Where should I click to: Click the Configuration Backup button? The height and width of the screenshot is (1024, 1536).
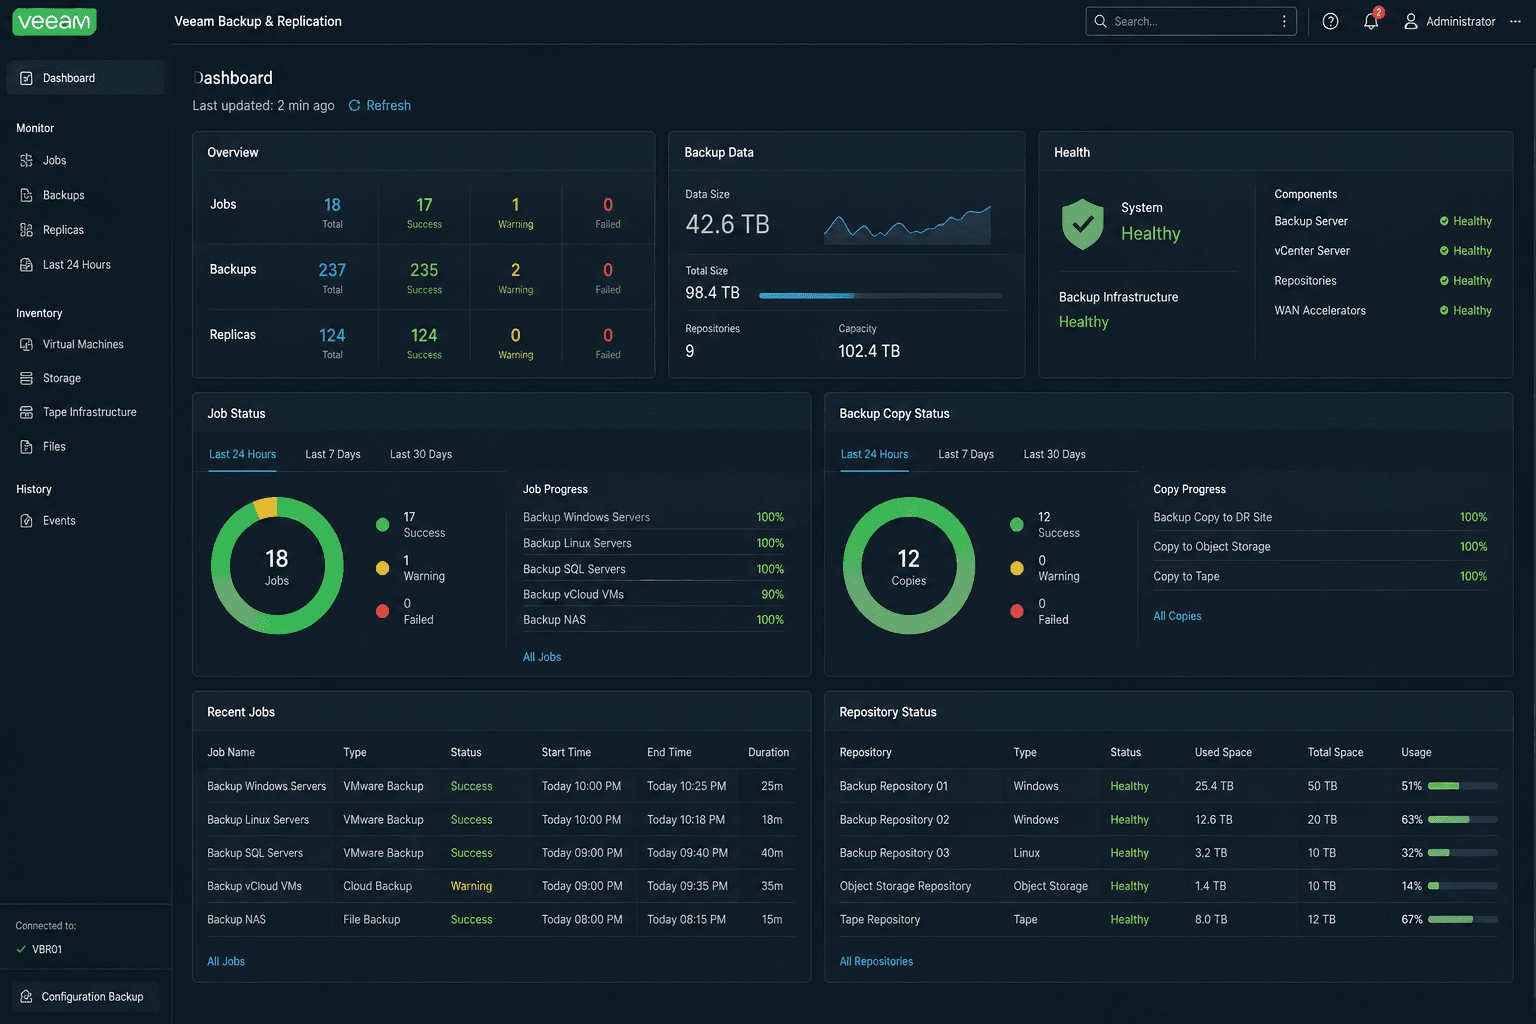(86, 997)
